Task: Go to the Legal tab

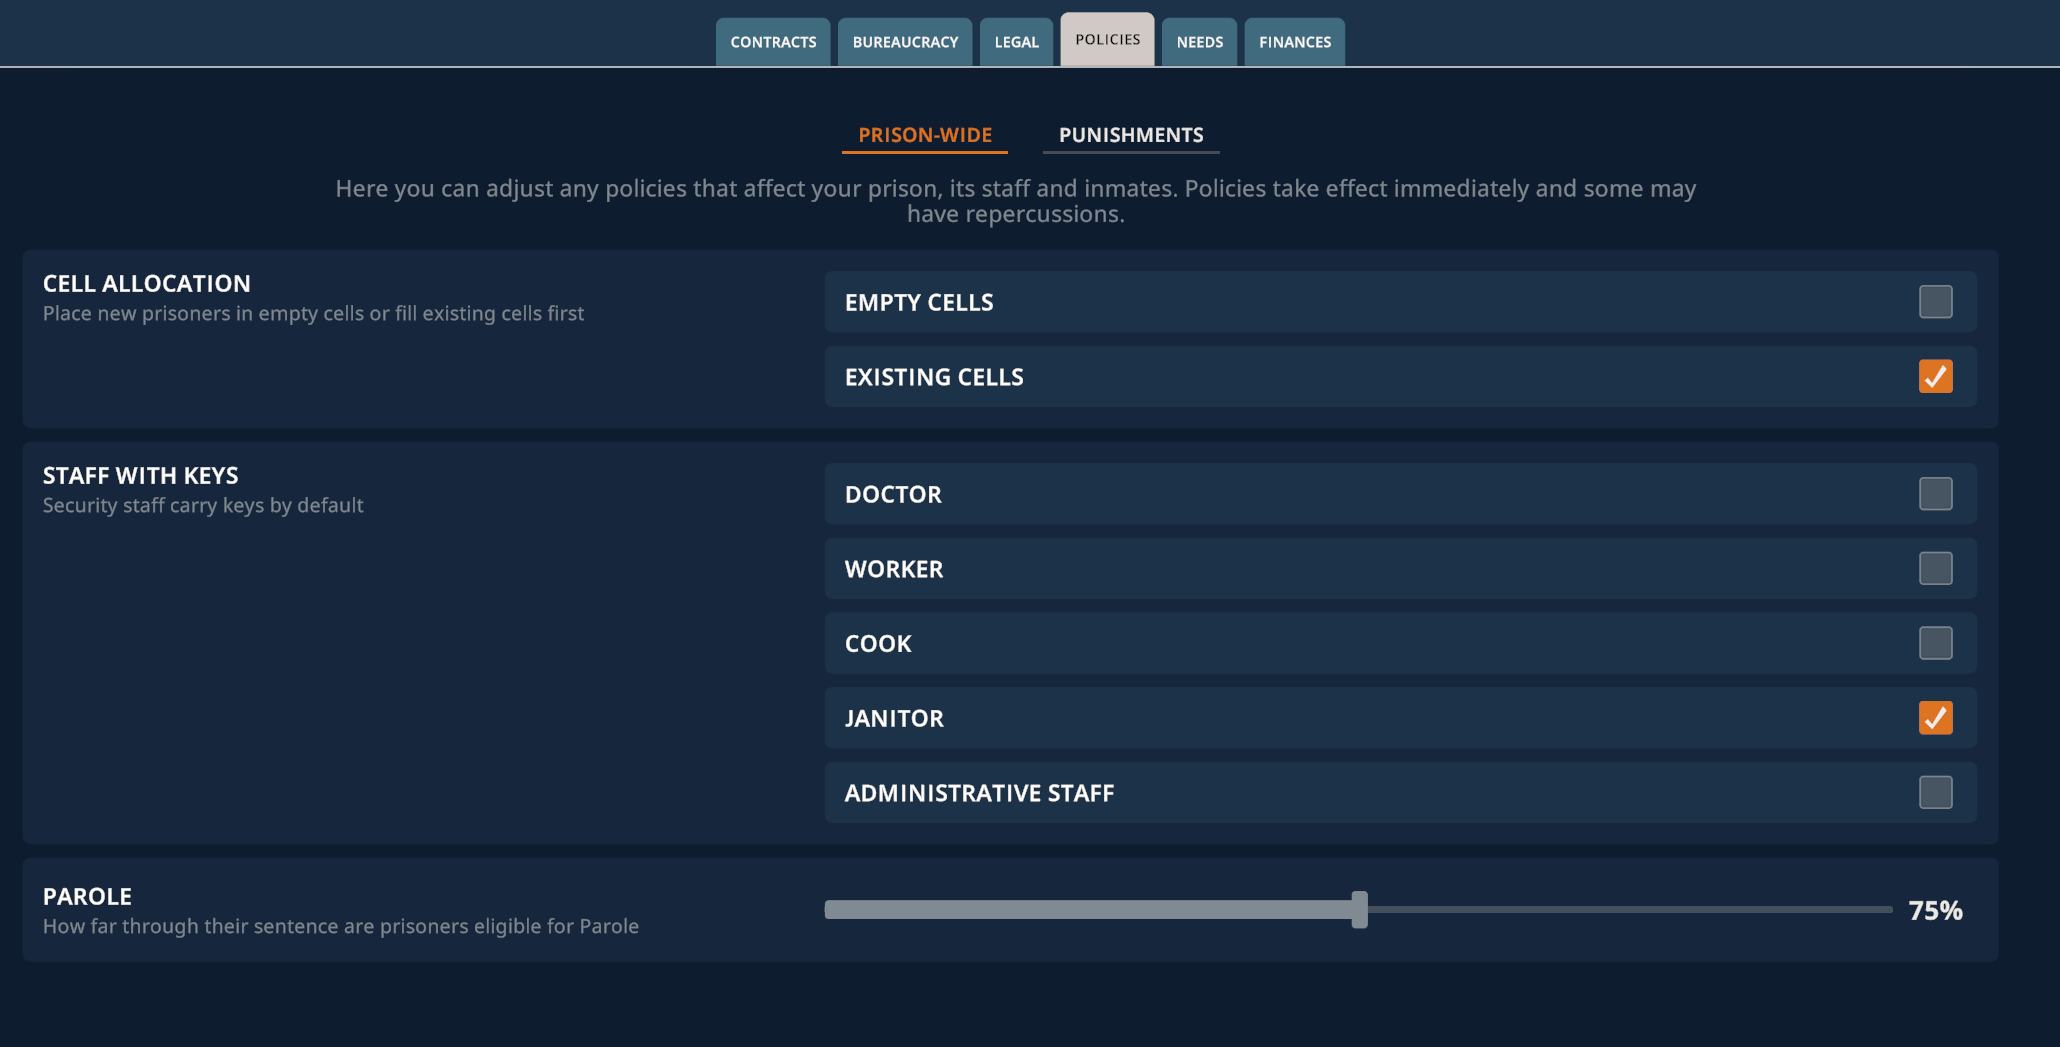Action: (x=1016, y=42)
